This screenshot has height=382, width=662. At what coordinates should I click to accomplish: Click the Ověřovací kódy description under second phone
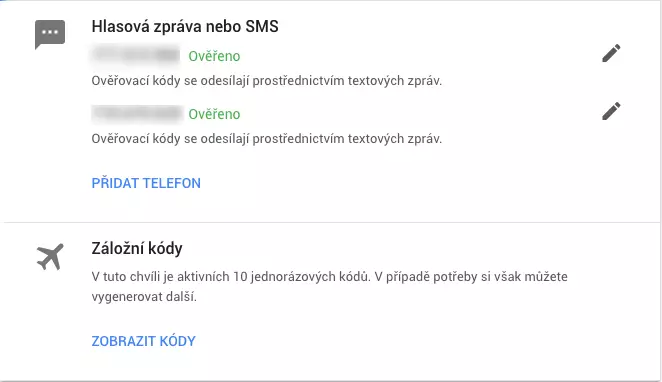(x=267, y=139)
